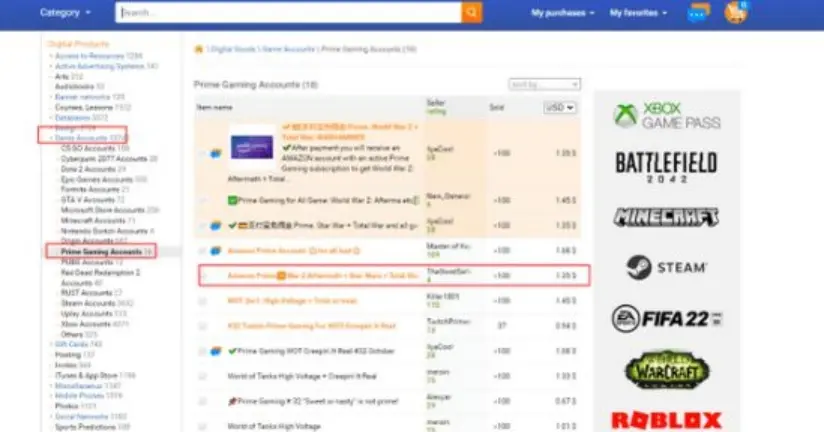Image resolution: width=824 pixels, height=432 pixels.
Task: Tick checkbox for WOT High Voltage orange listing
Action: 202,301
